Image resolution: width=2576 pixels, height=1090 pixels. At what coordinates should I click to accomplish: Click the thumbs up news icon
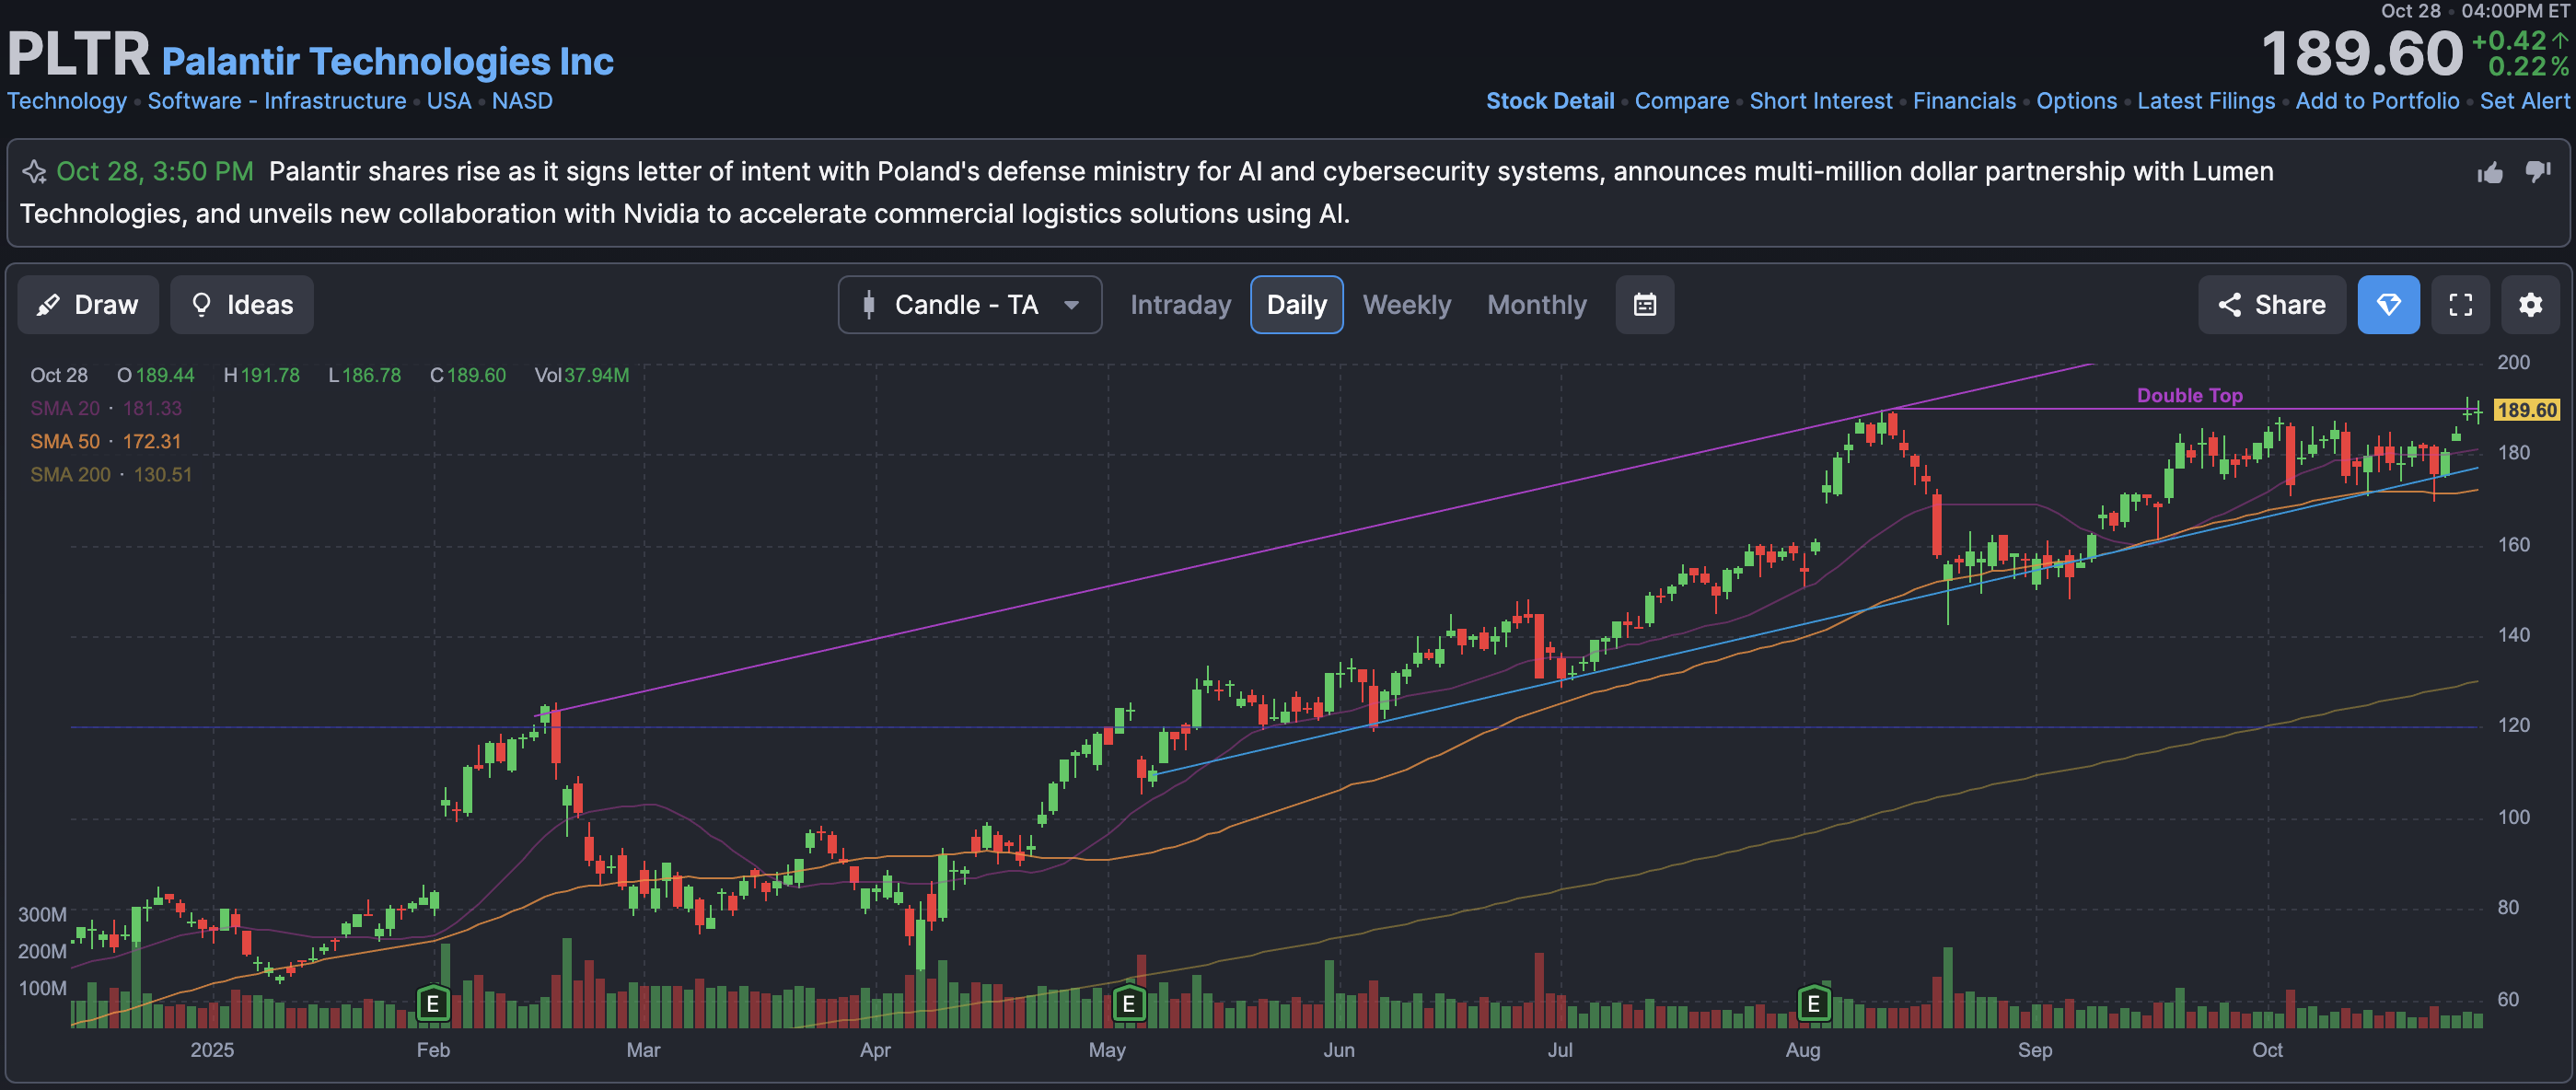[x=2490, y=173]
